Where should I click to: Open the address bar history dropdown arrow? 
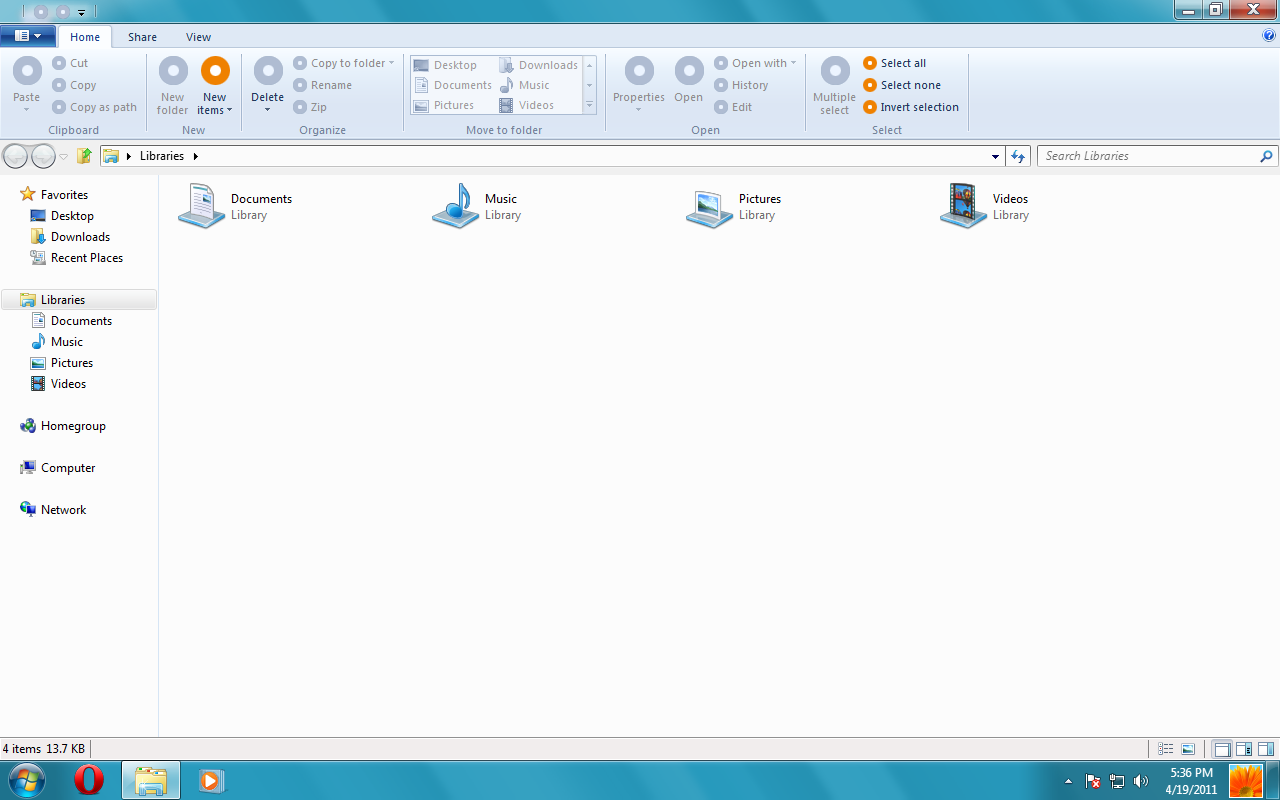995,156
